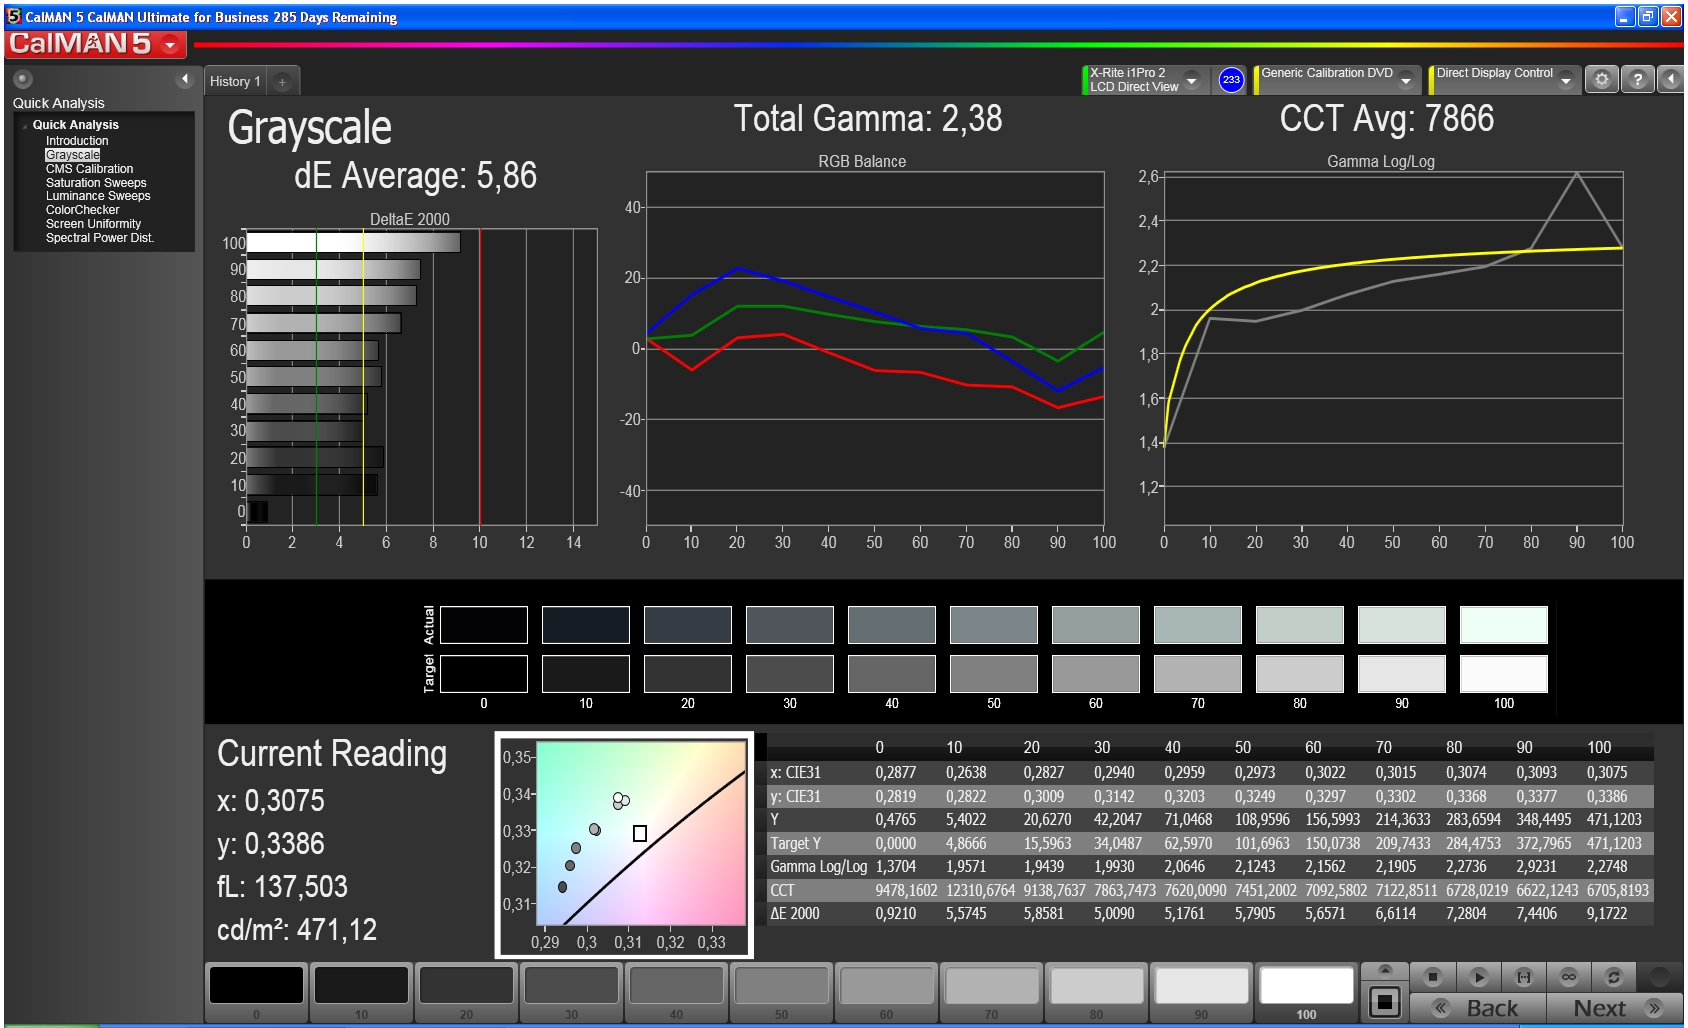Click the Actual swatch above 50
This screenshot has width=1688, height=1028.
pyautogui.click(x=993, y=625)
